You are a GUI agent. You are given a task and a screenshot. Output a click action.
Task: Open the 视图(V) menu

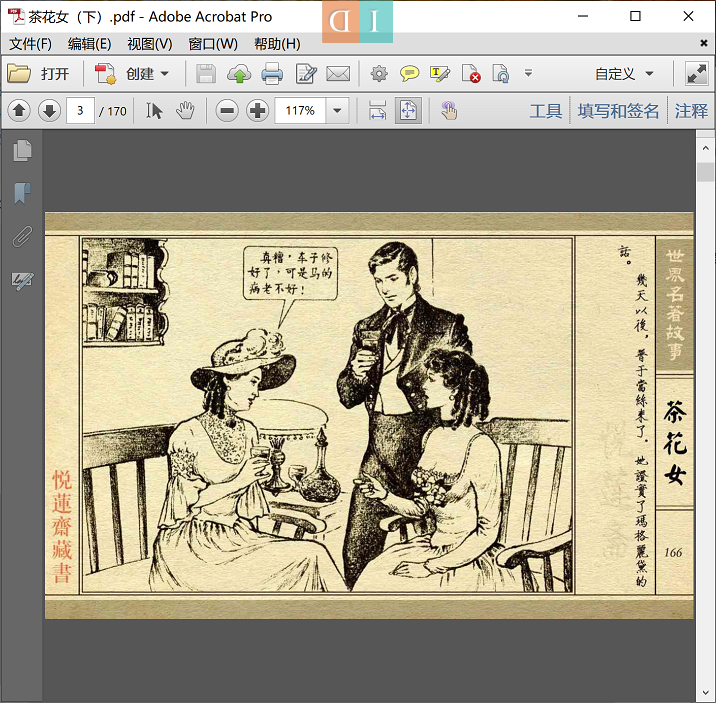coord(150,44)
